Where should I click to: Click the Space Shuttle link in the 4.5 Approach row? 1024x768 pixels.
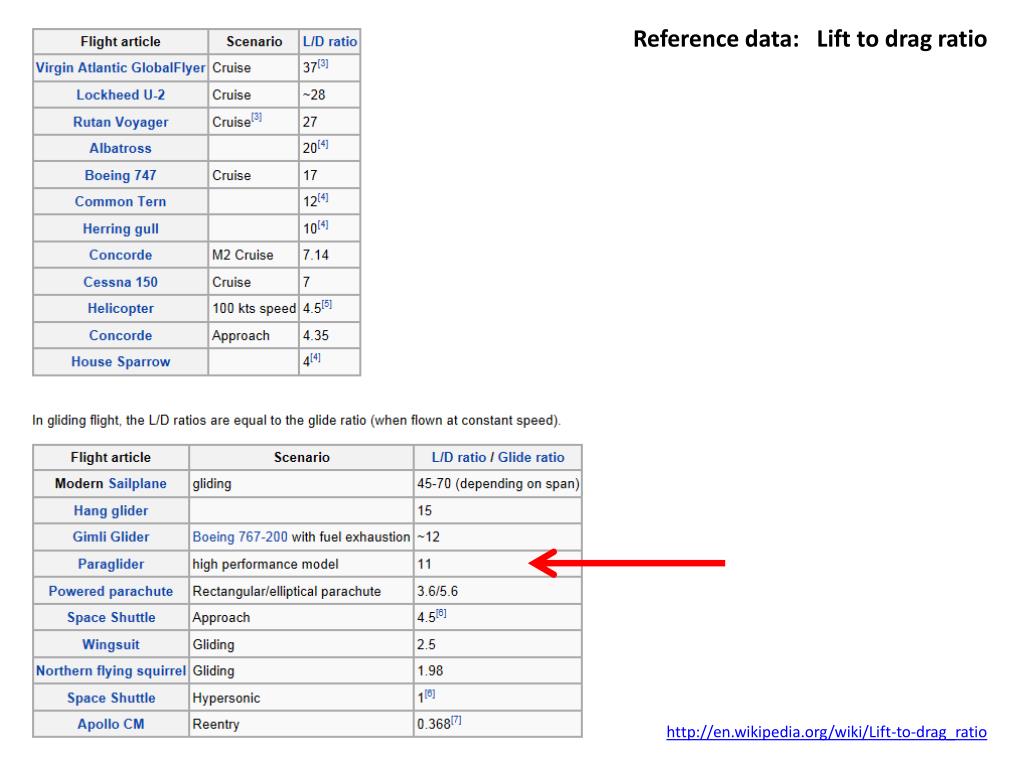point(111,618)
